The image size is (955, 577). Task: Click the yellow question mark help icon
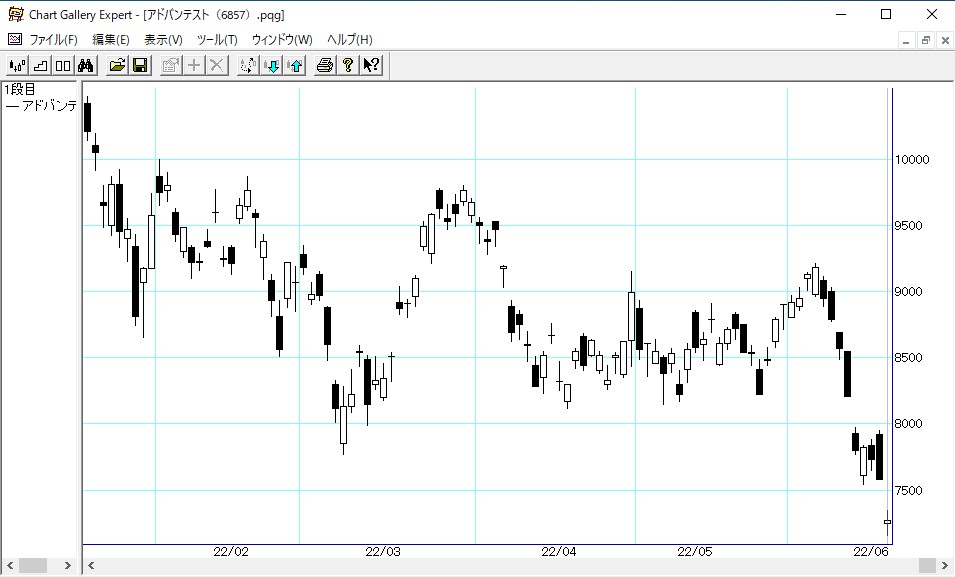pos(348,66)
